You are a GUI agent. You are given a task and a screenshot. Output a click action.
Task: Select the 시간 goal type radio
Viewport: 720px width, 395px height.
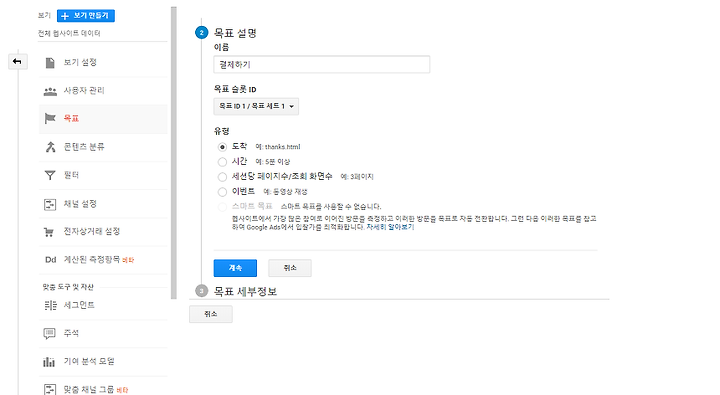[x=222, y=162]
